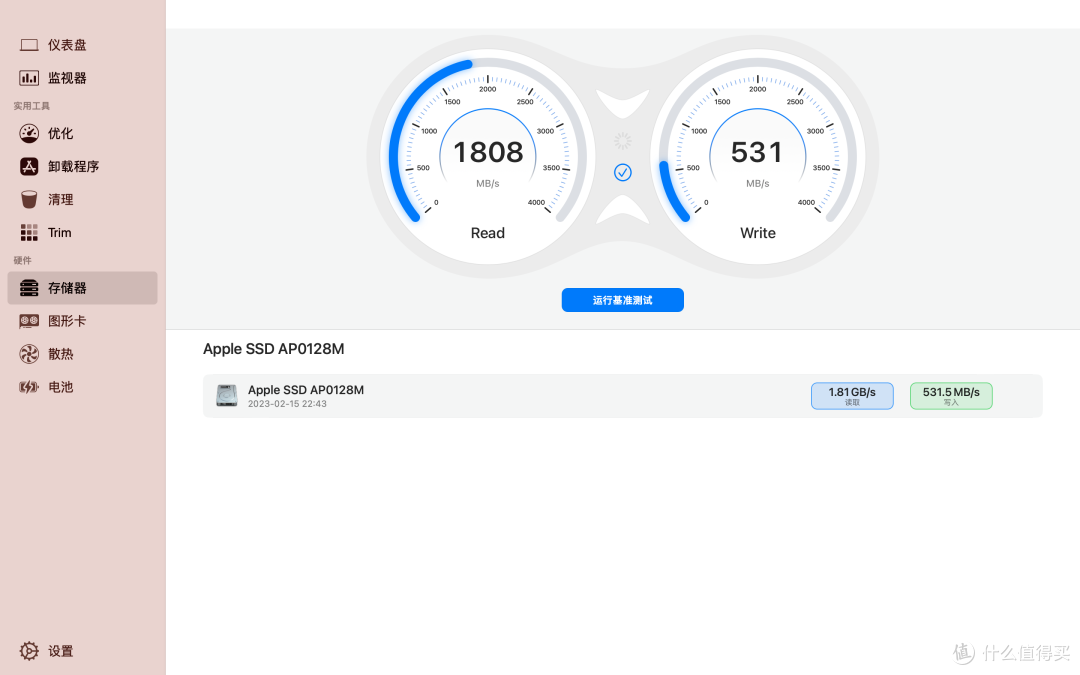Open the 卸载程序 app store icon
This screenshot has height=675, width=1080.
click(29, 166)
